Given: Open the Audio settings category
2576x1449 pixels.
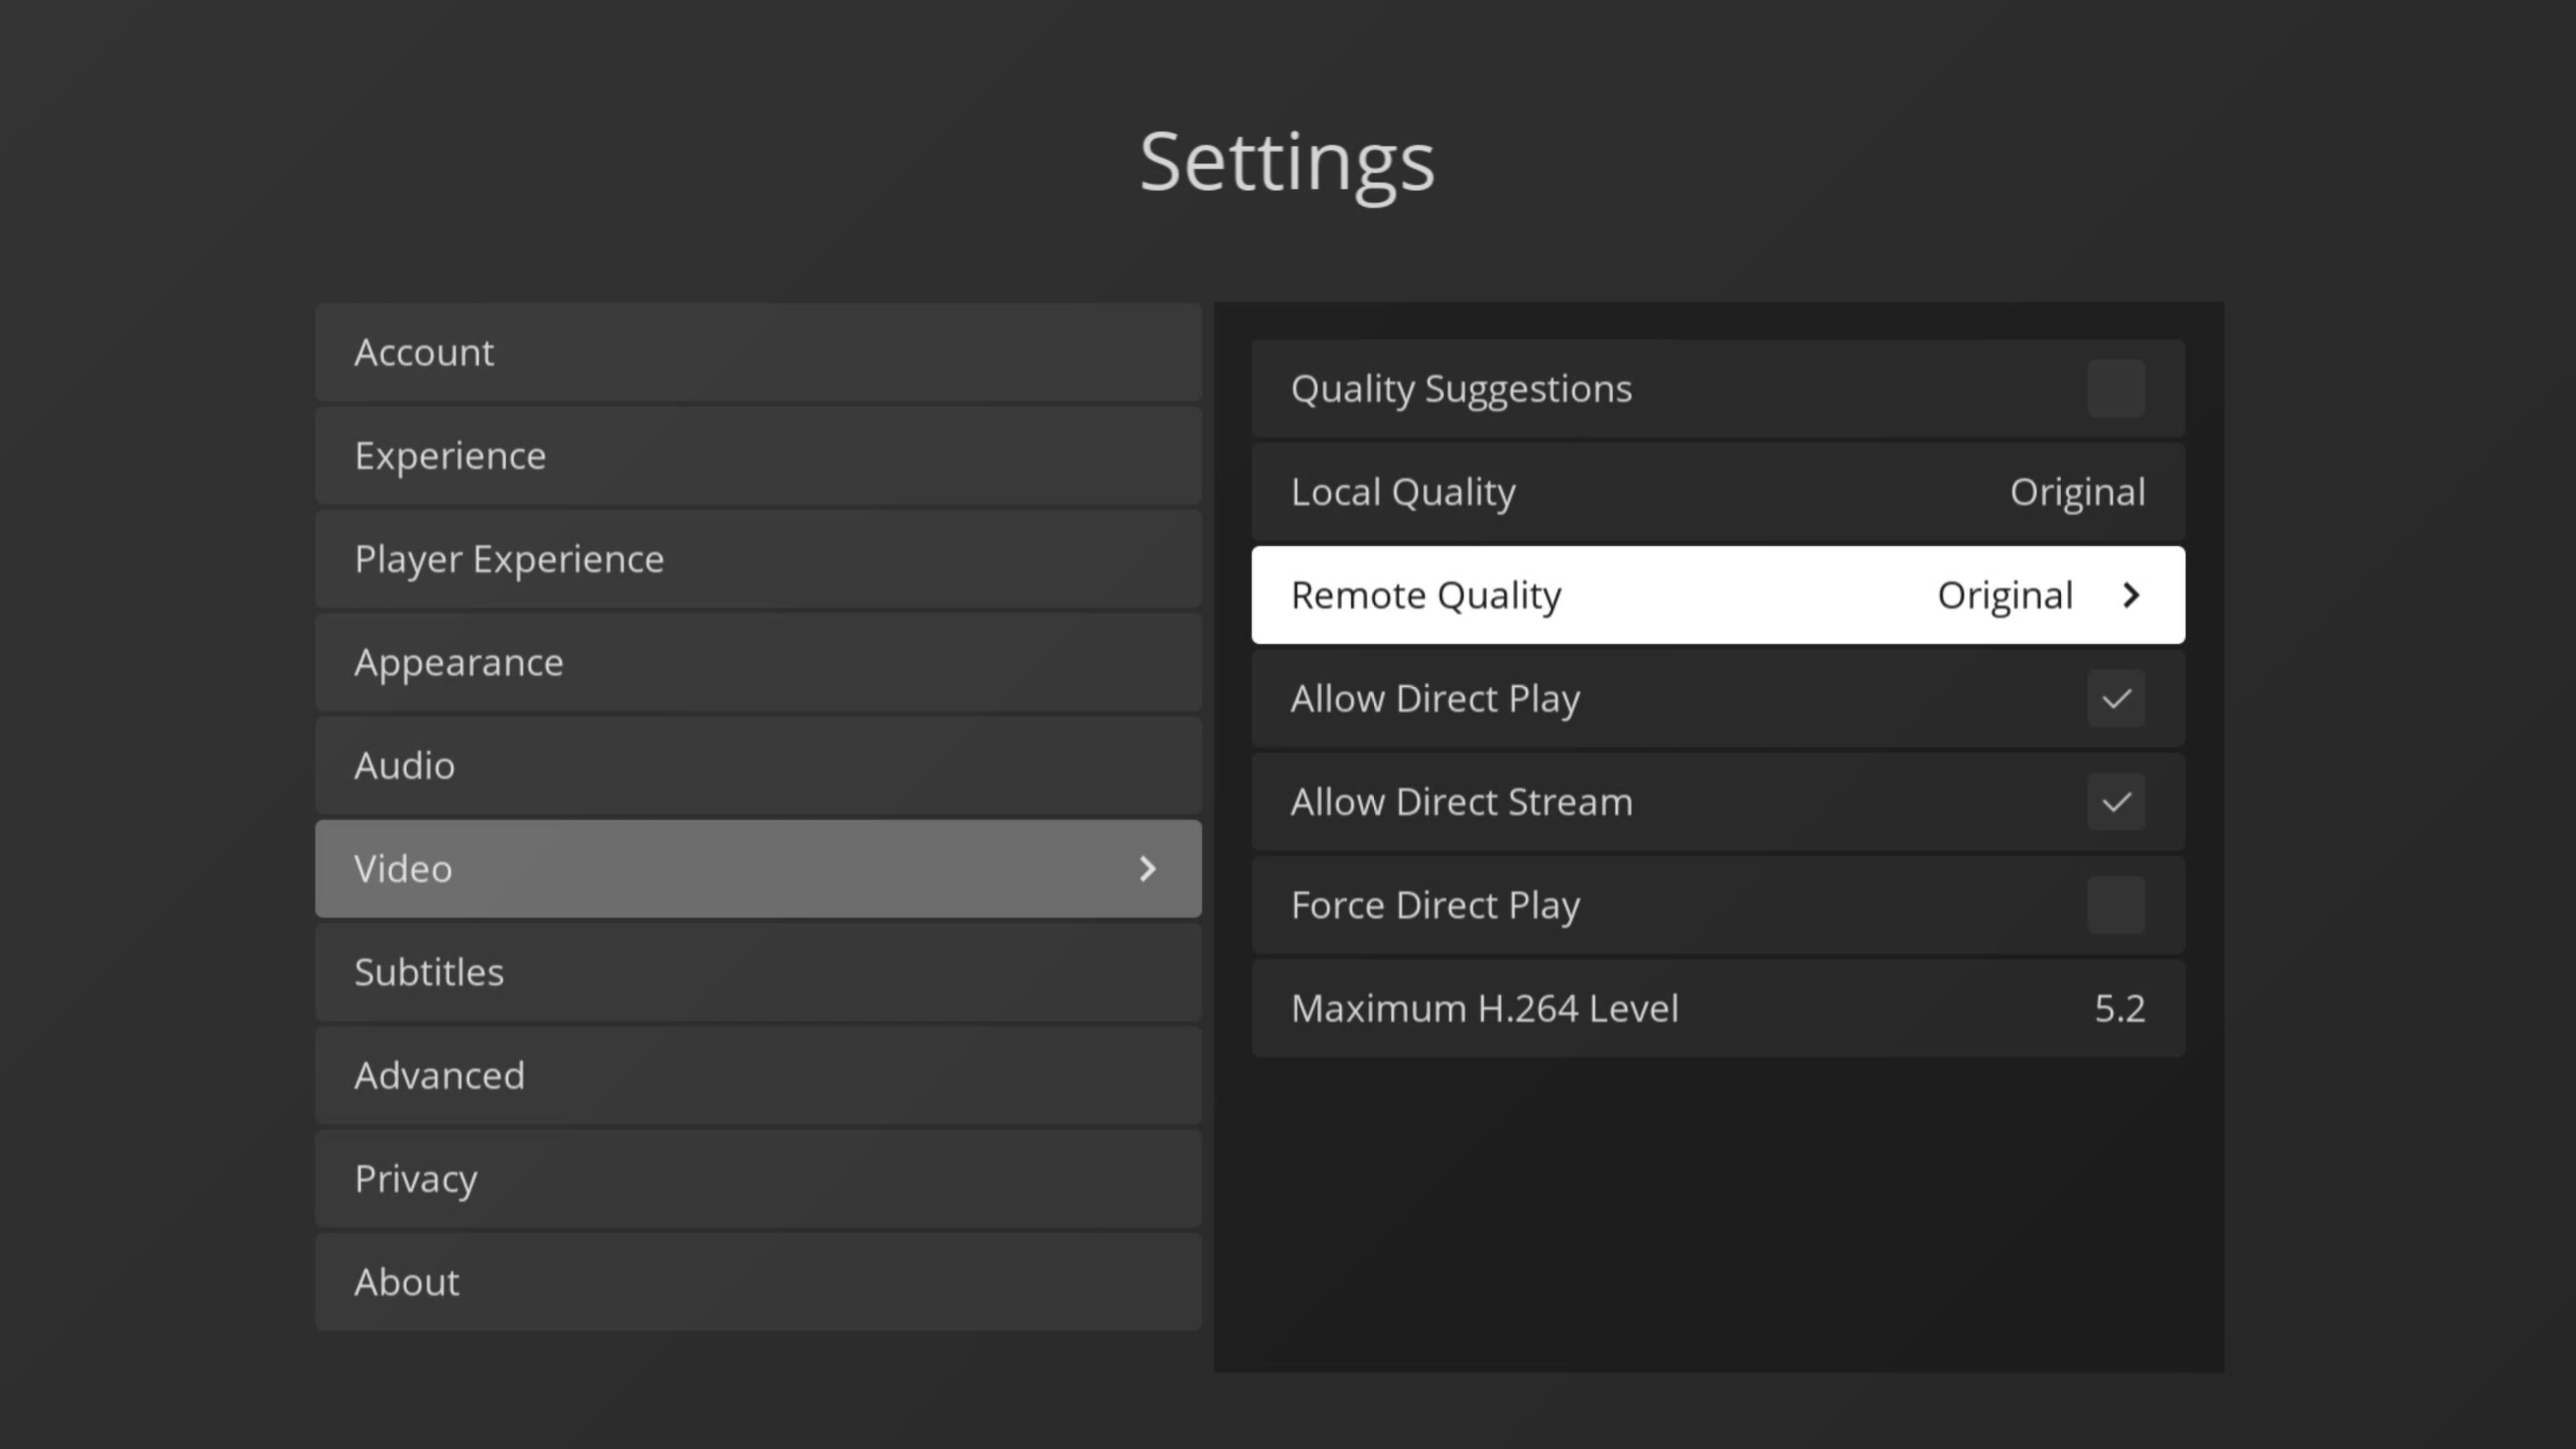Looking at the screenshot, I should (x=758, y=766).
